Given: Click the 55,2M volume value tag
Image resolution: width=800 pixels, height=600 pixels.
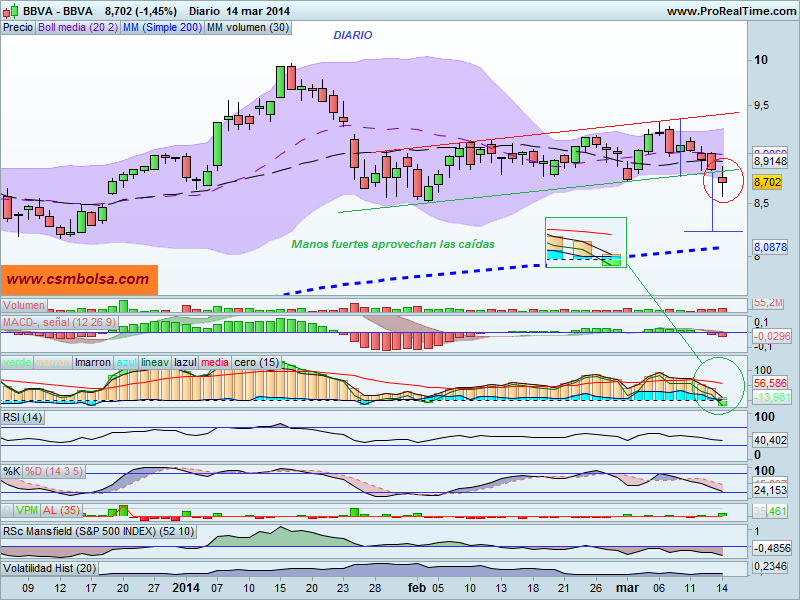Looking at the screenshot, I should click(768, 303).
